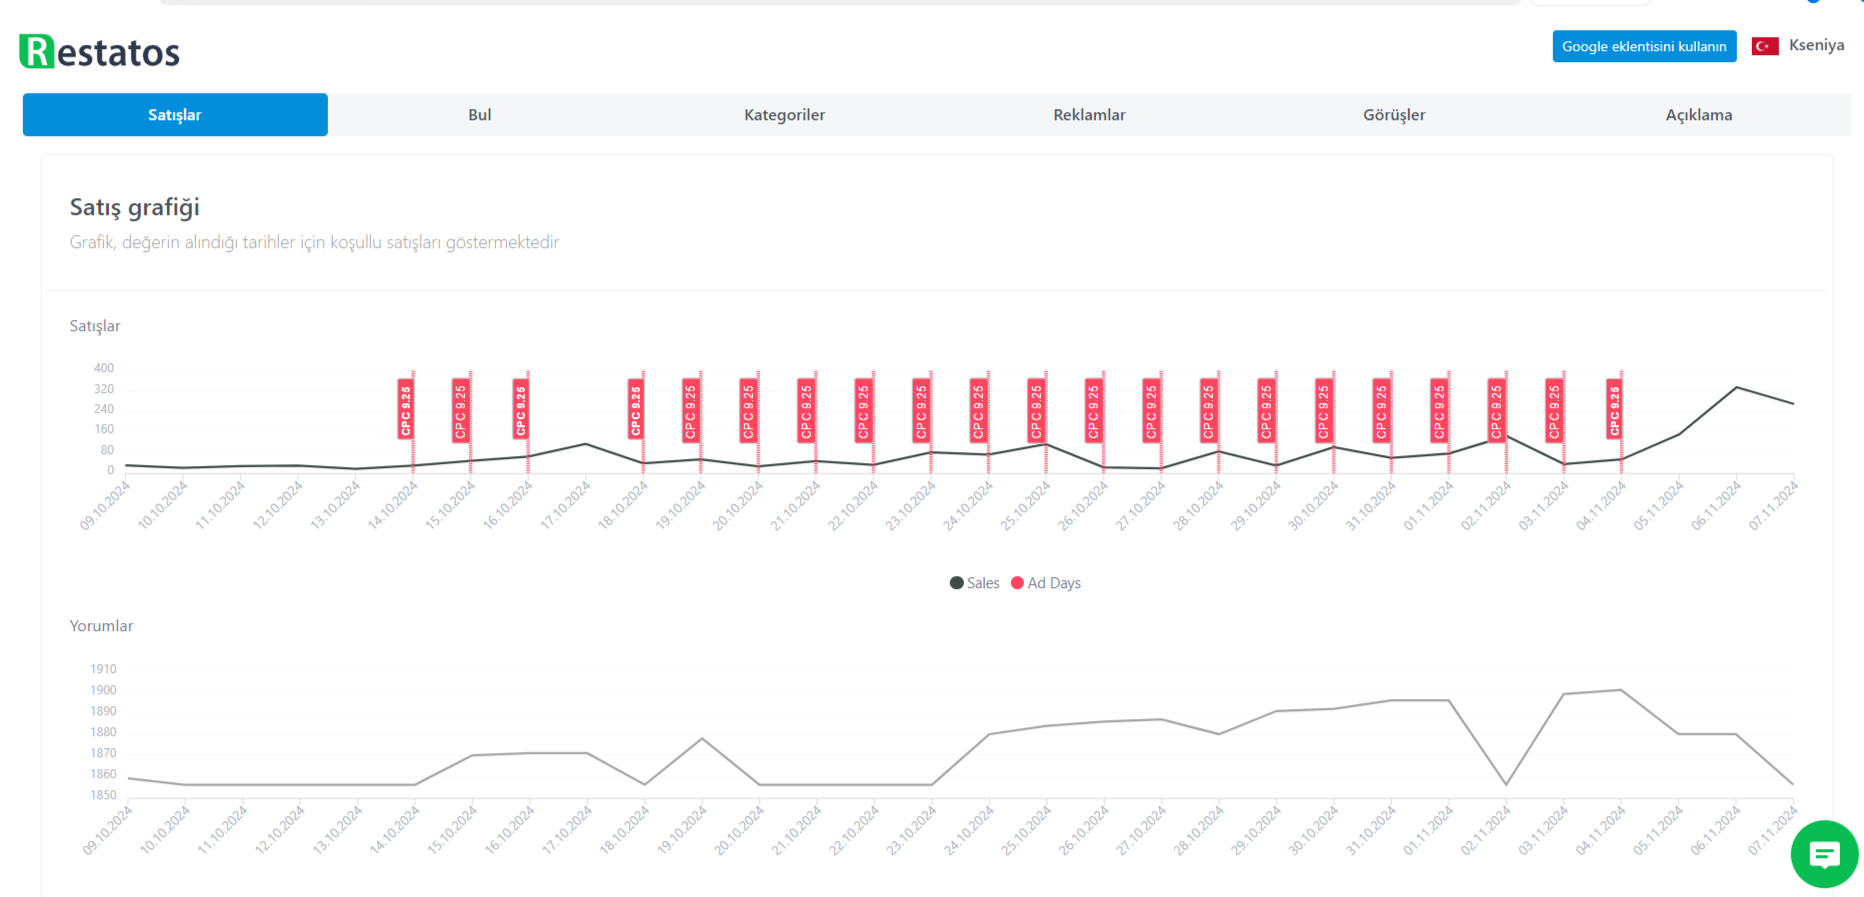Select the CPC 9.25 flag above 02.11.2024
Image resolution: width=1864 pixels, height=897 pixels.
(x=1497, y=409)
